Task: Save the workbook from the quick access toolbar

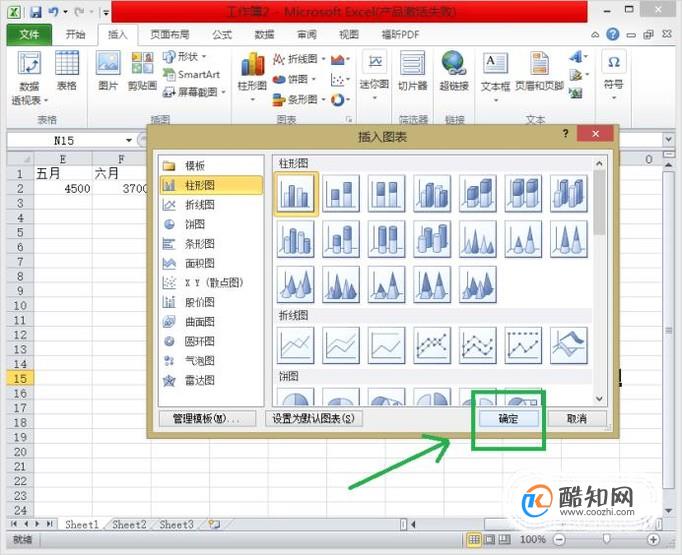Action: 36,12
